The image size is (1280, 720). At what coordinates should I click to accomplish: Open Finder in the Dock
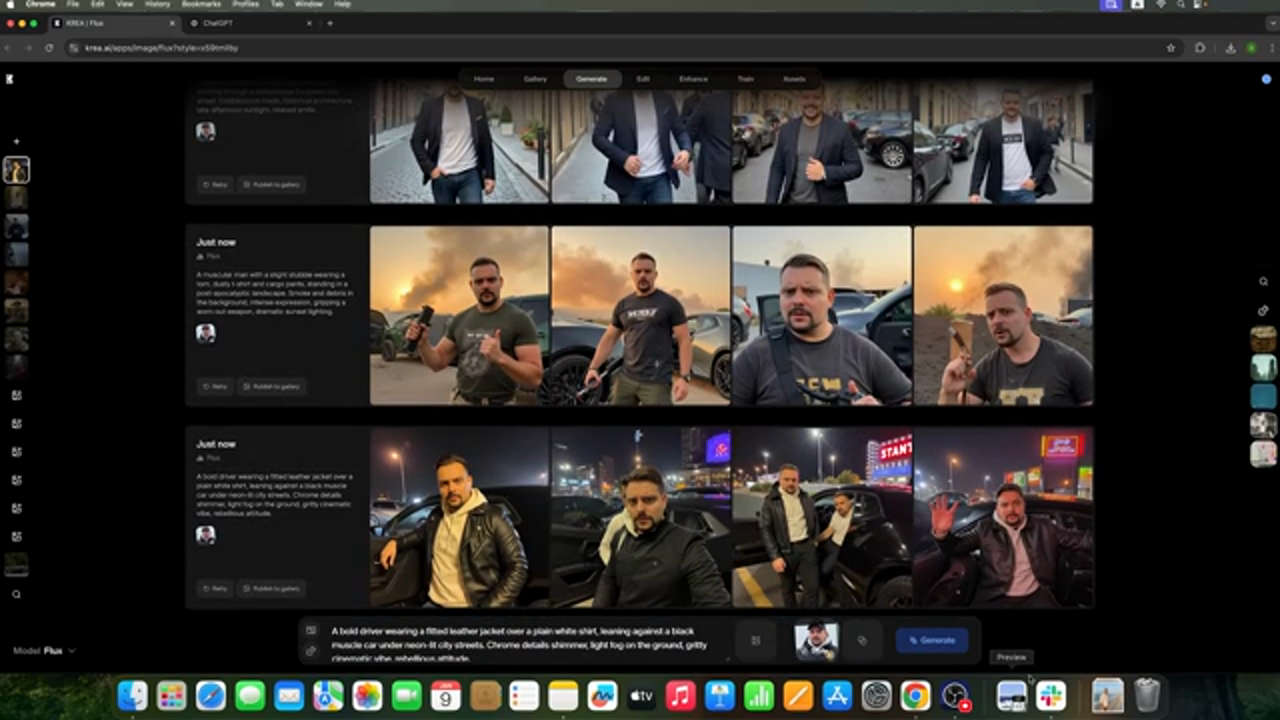(133, 695)
